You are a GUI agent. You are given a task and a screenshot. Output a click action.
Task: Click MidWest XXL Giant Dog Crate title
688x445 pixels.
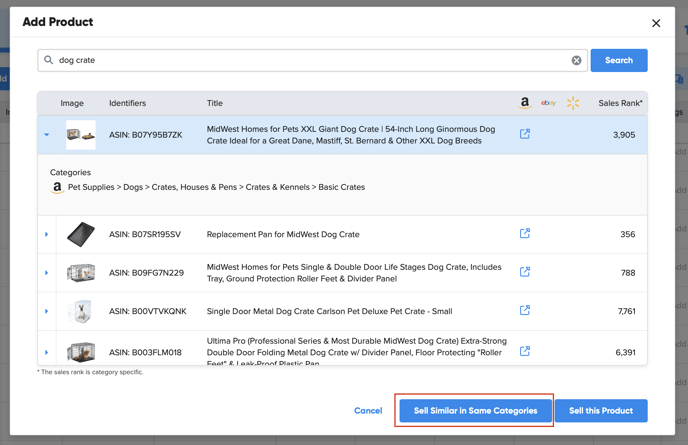click(351, 135)
